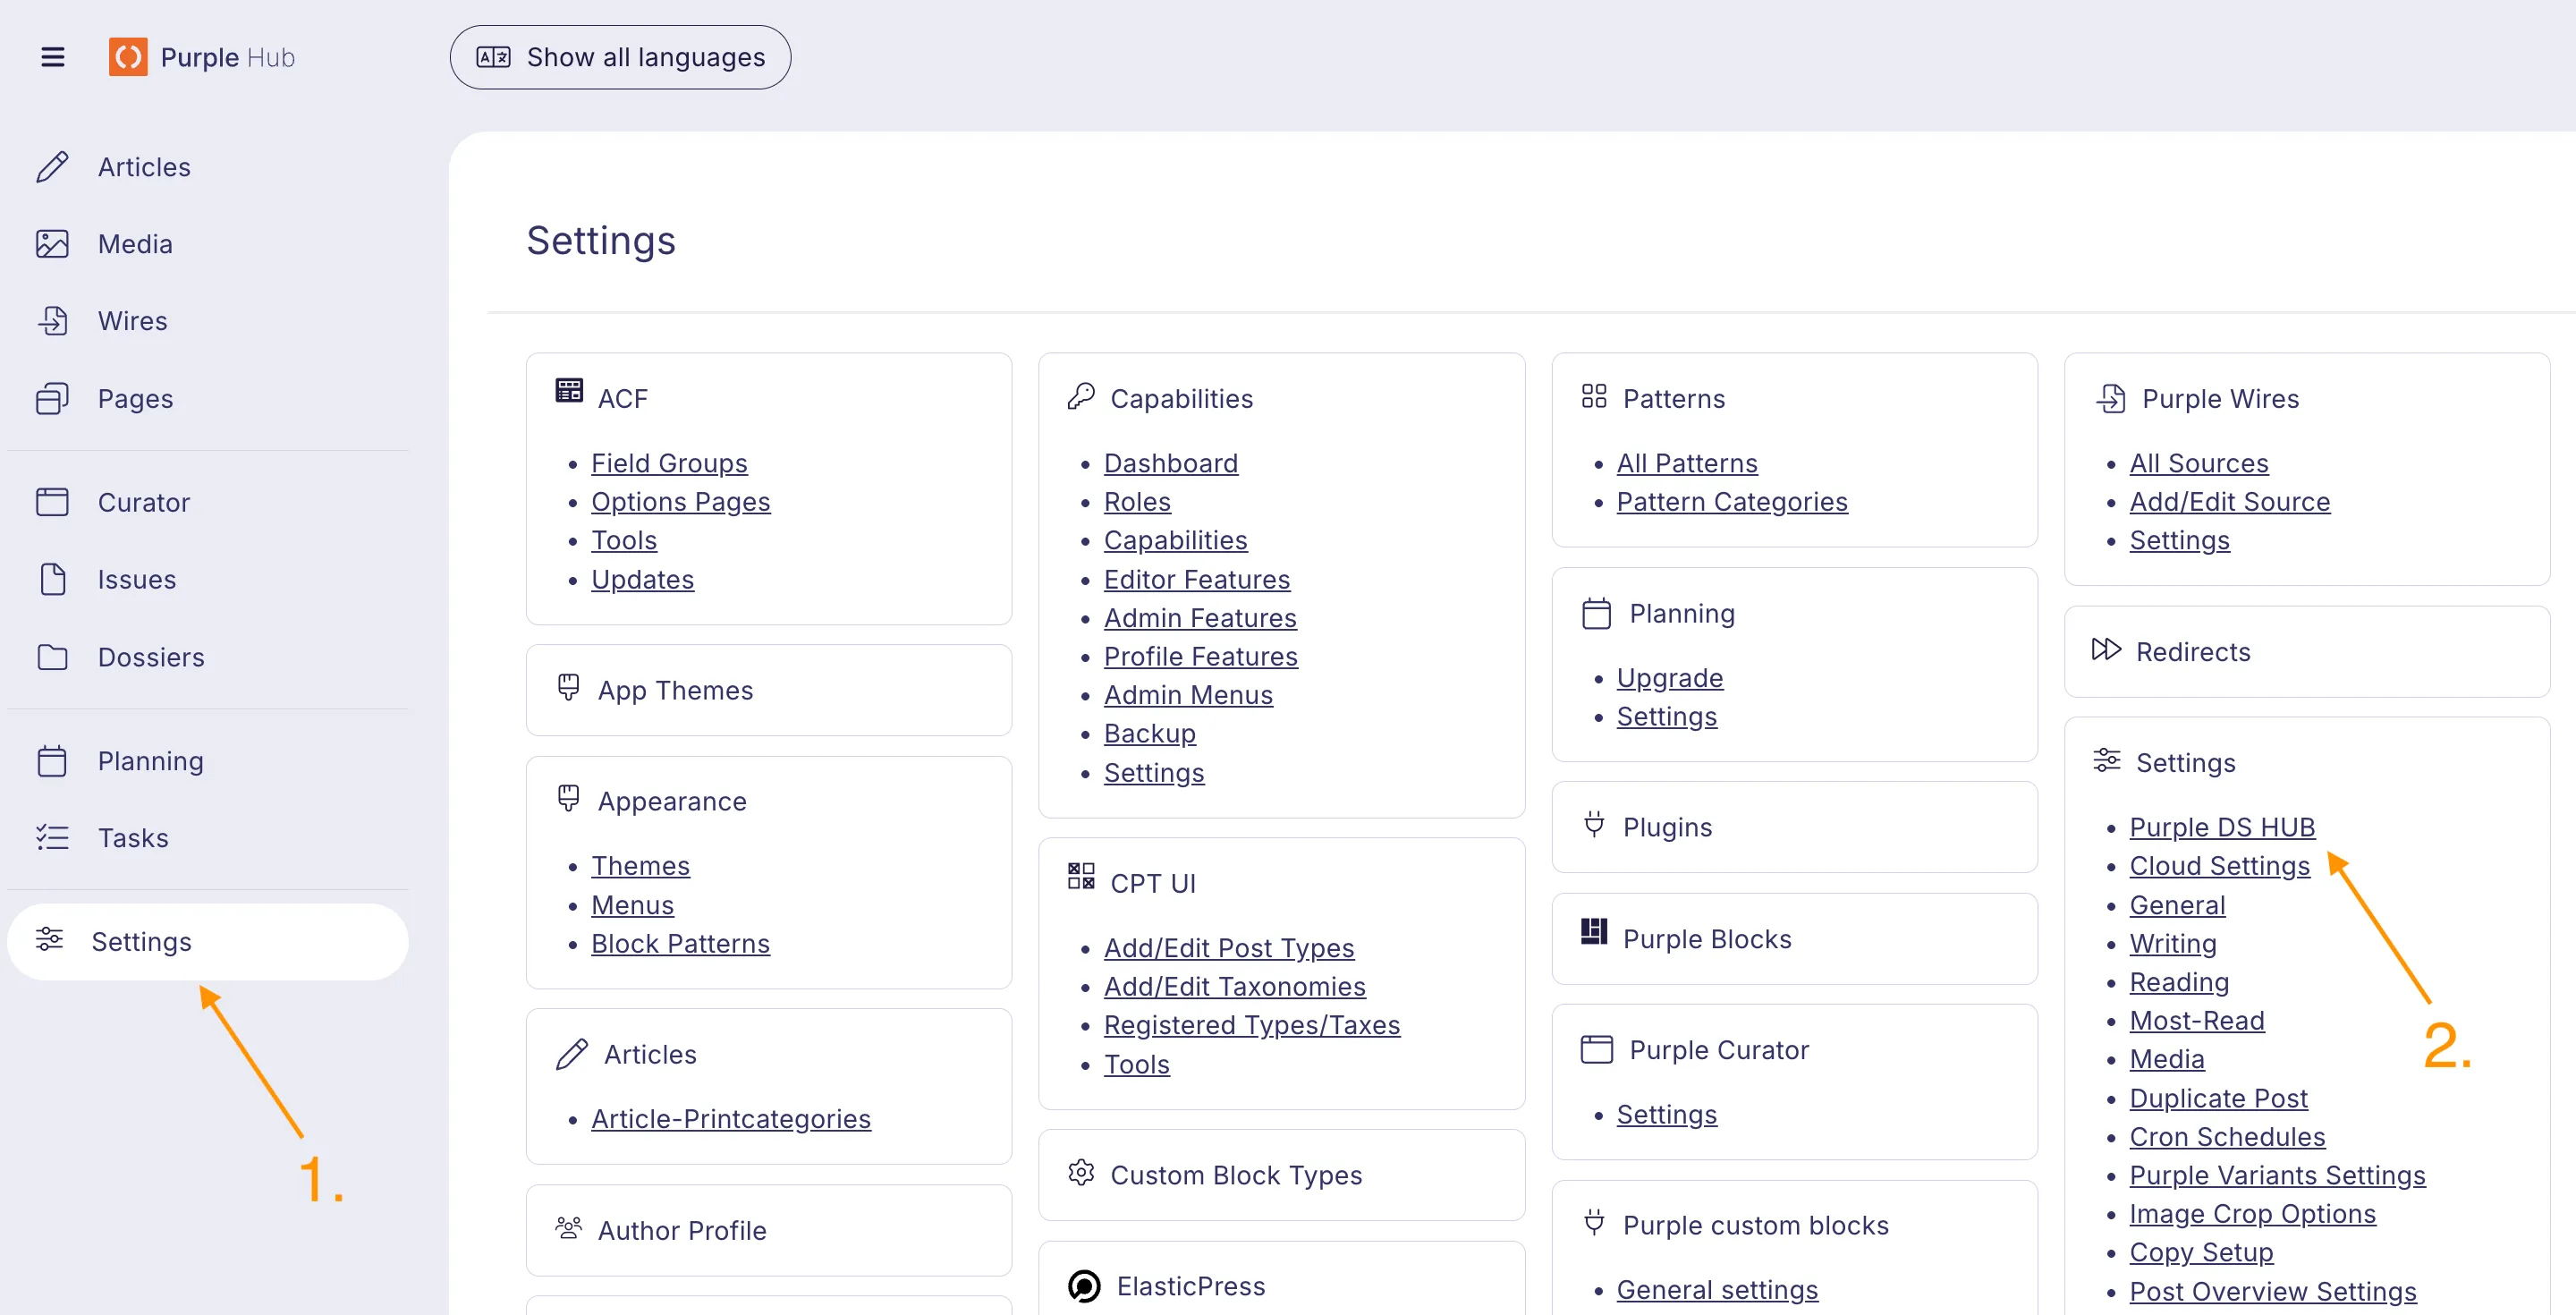
Task: Open the App Themes card
Action: [x=768, y=690]
